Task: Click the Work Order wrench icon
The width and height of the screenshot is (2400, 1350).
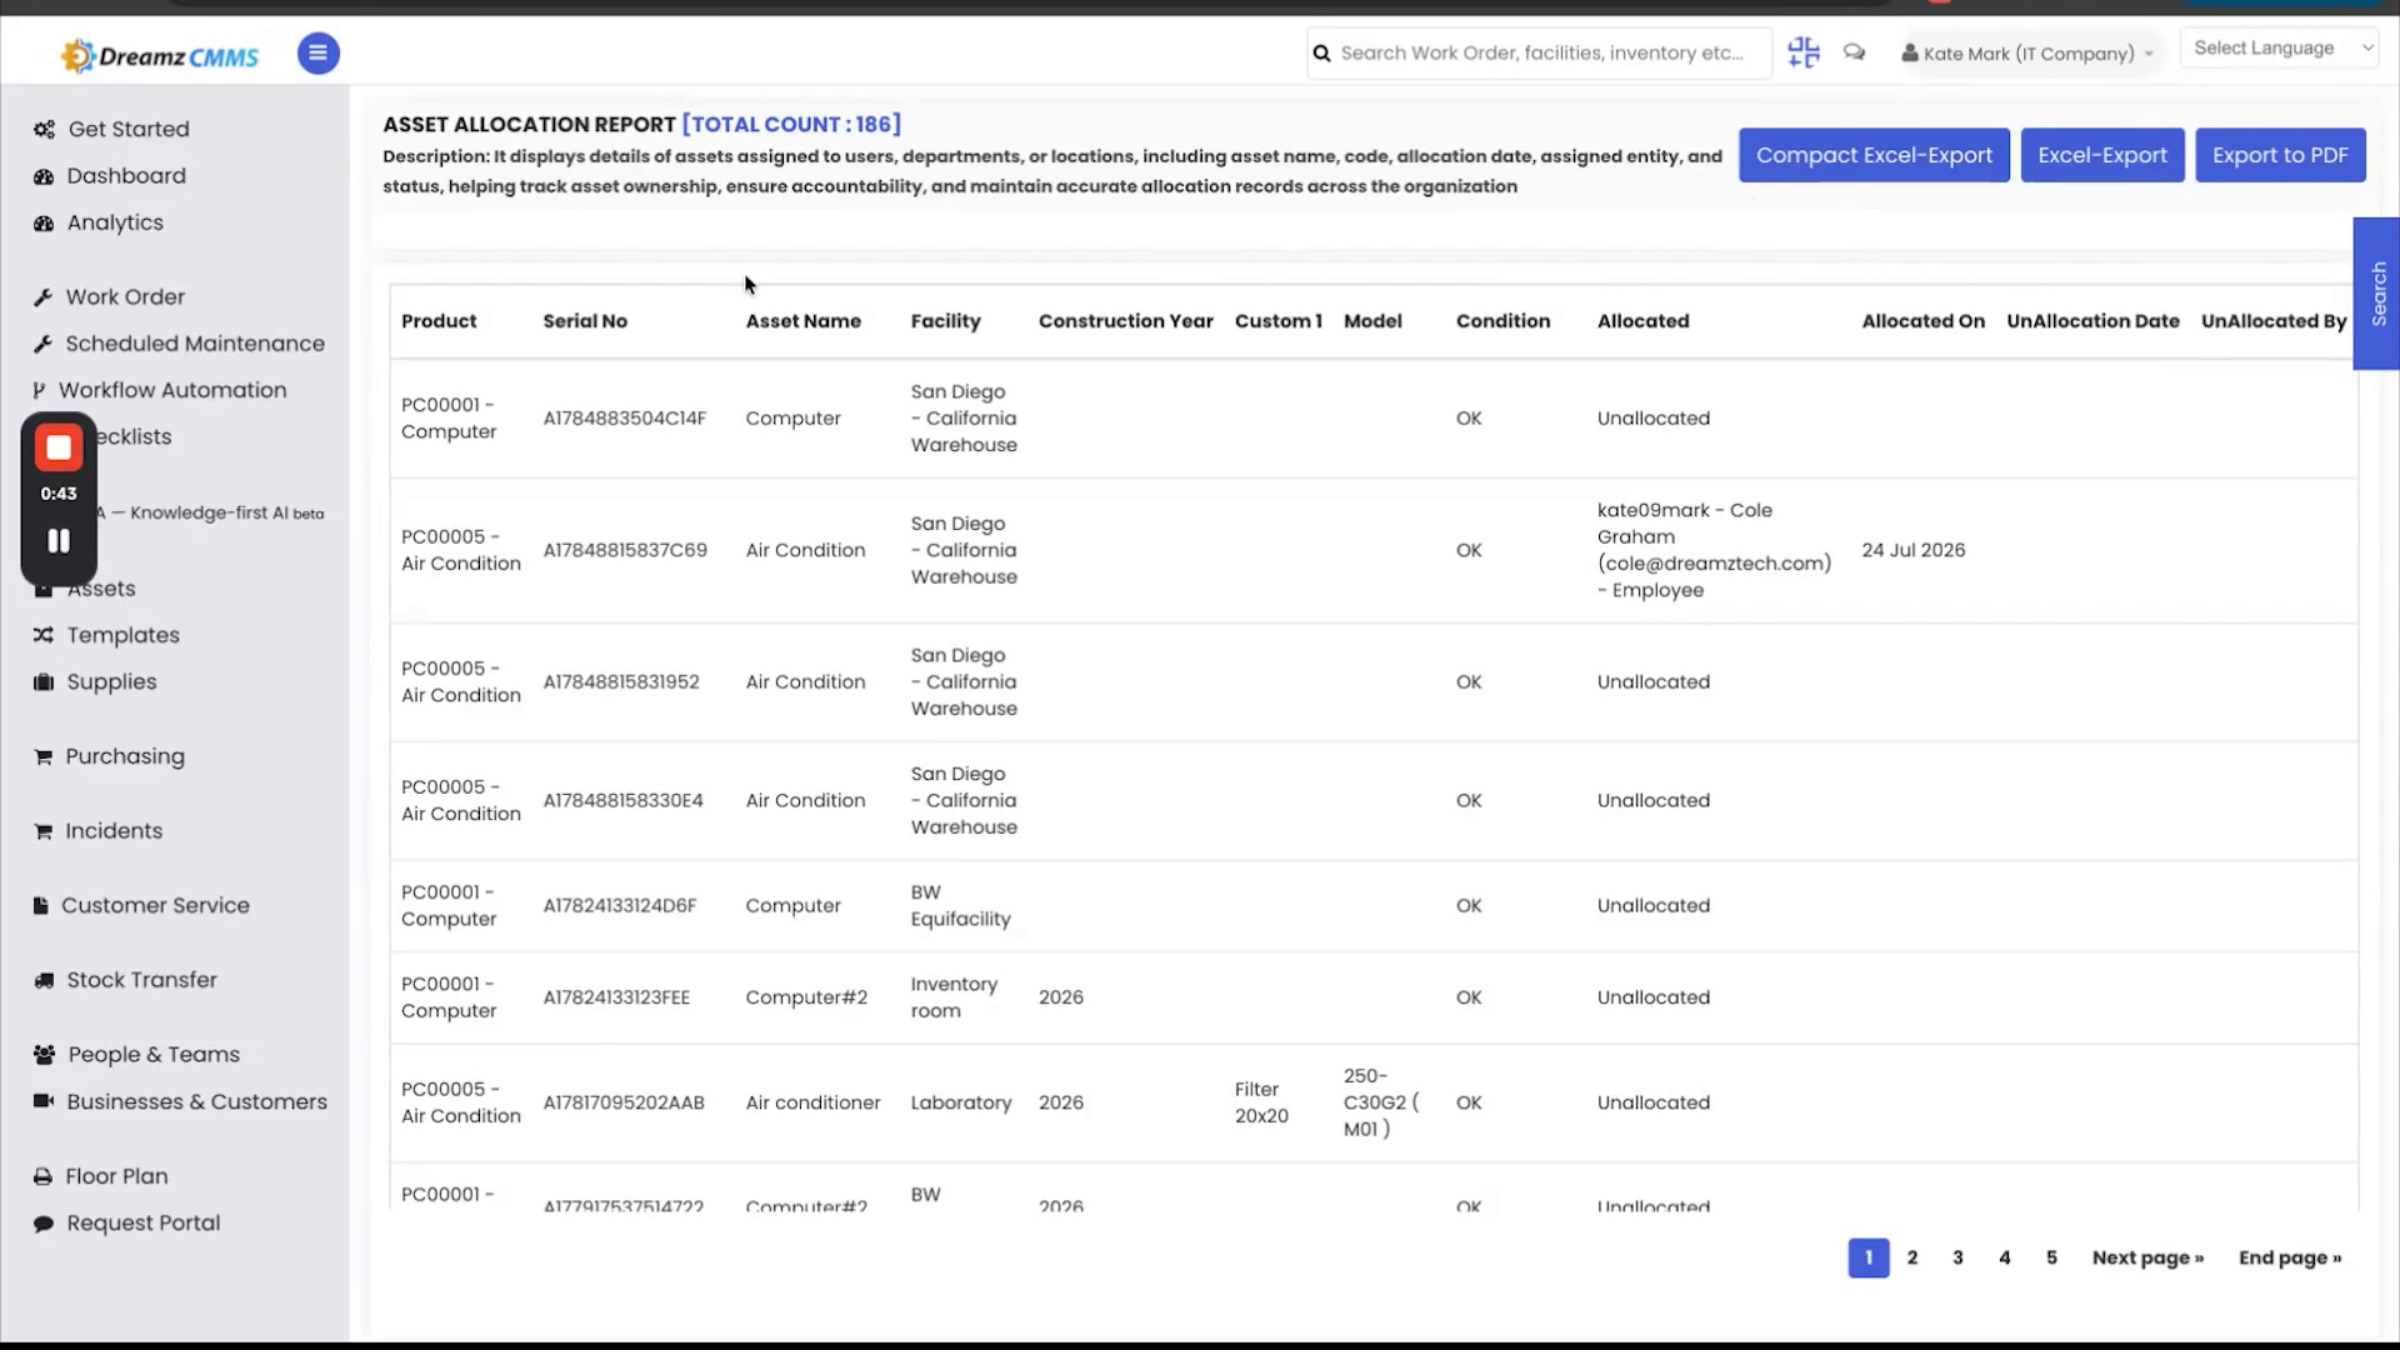Action: [x=42, y=297]
